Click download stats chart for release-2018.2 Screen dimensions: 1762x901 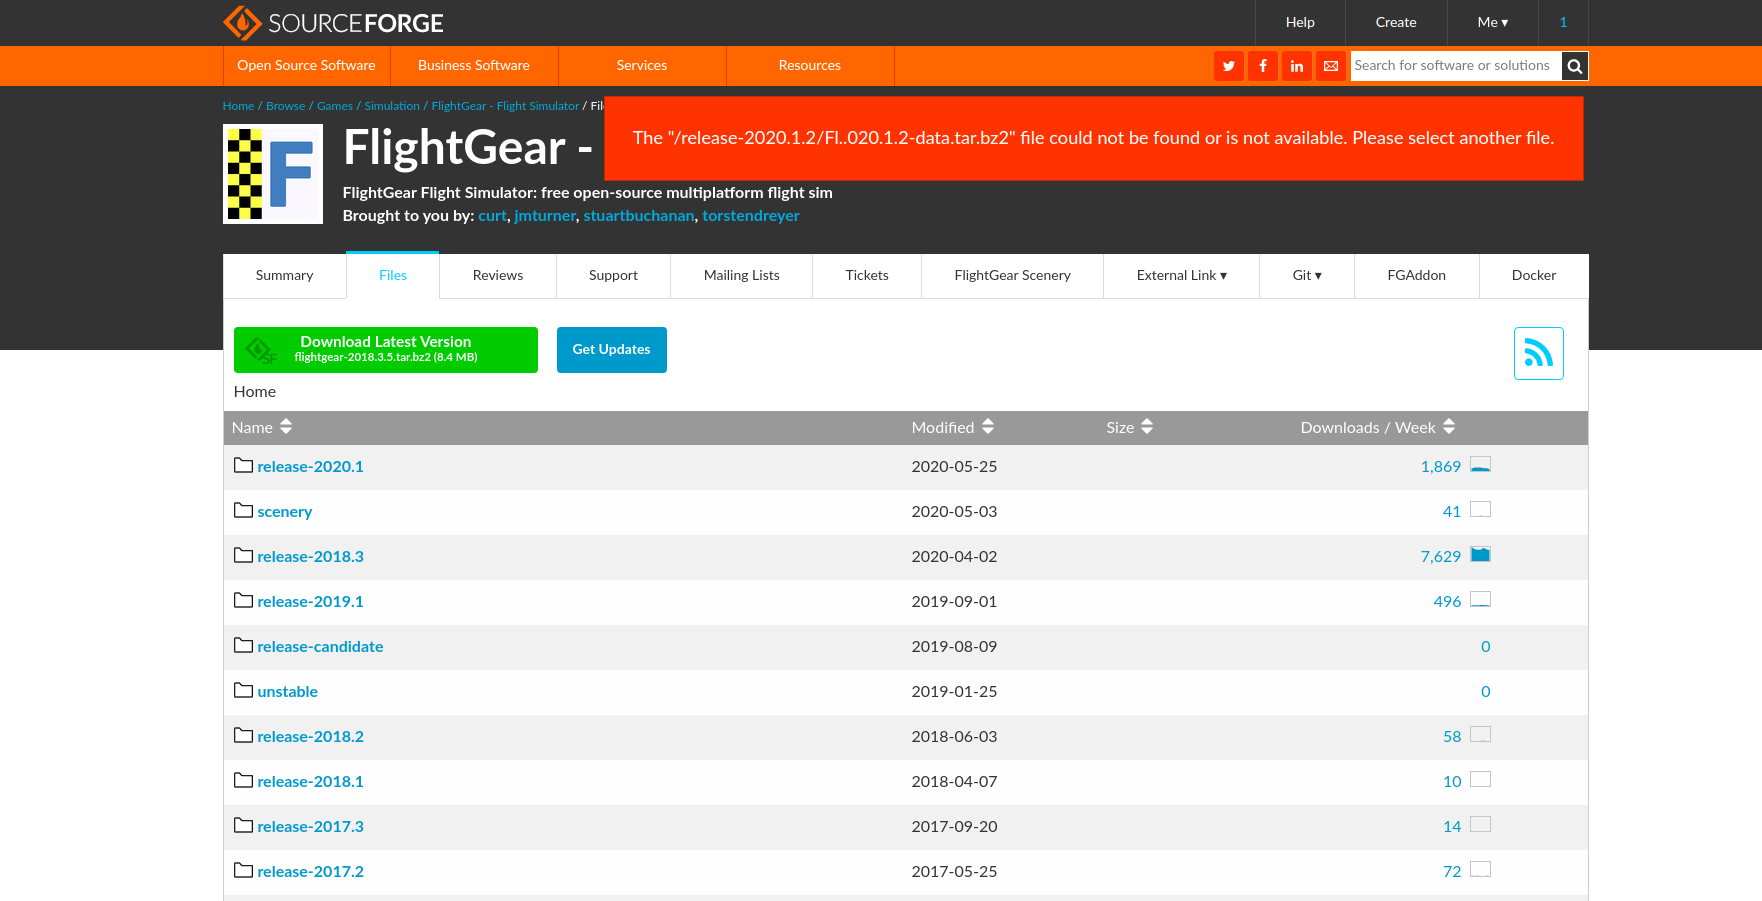point(1481,734)
